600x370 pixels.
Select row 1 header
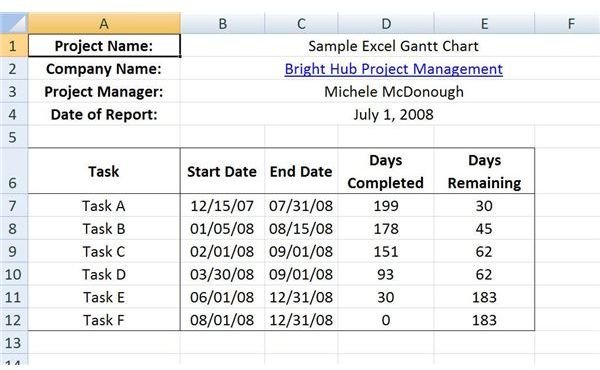click(14, 46)
